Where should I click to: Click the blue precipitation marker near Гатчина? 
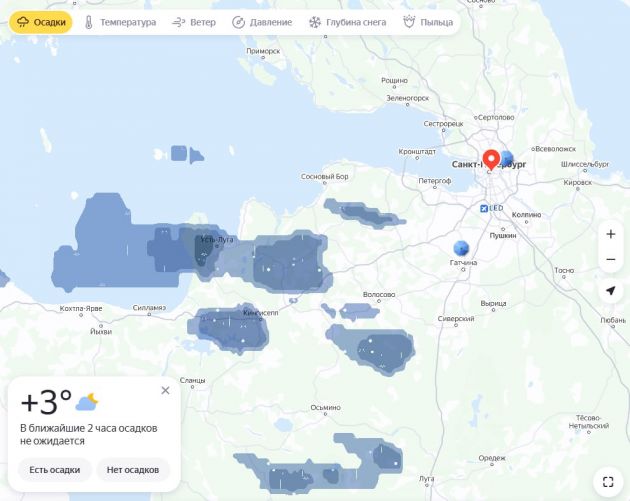(x=461, y=248)
